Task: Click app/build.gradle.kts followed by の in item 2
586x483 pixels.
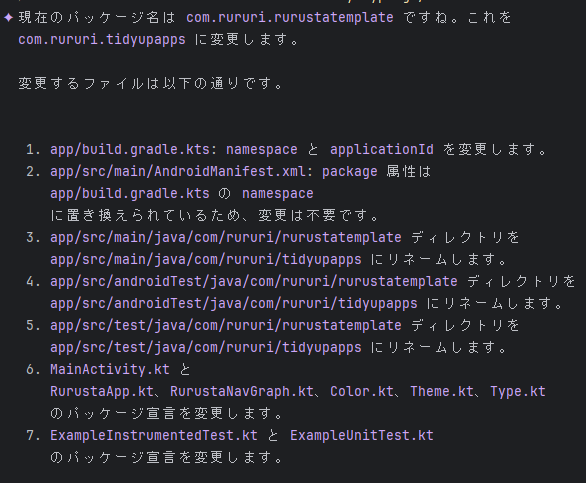Action: (130, 194)
